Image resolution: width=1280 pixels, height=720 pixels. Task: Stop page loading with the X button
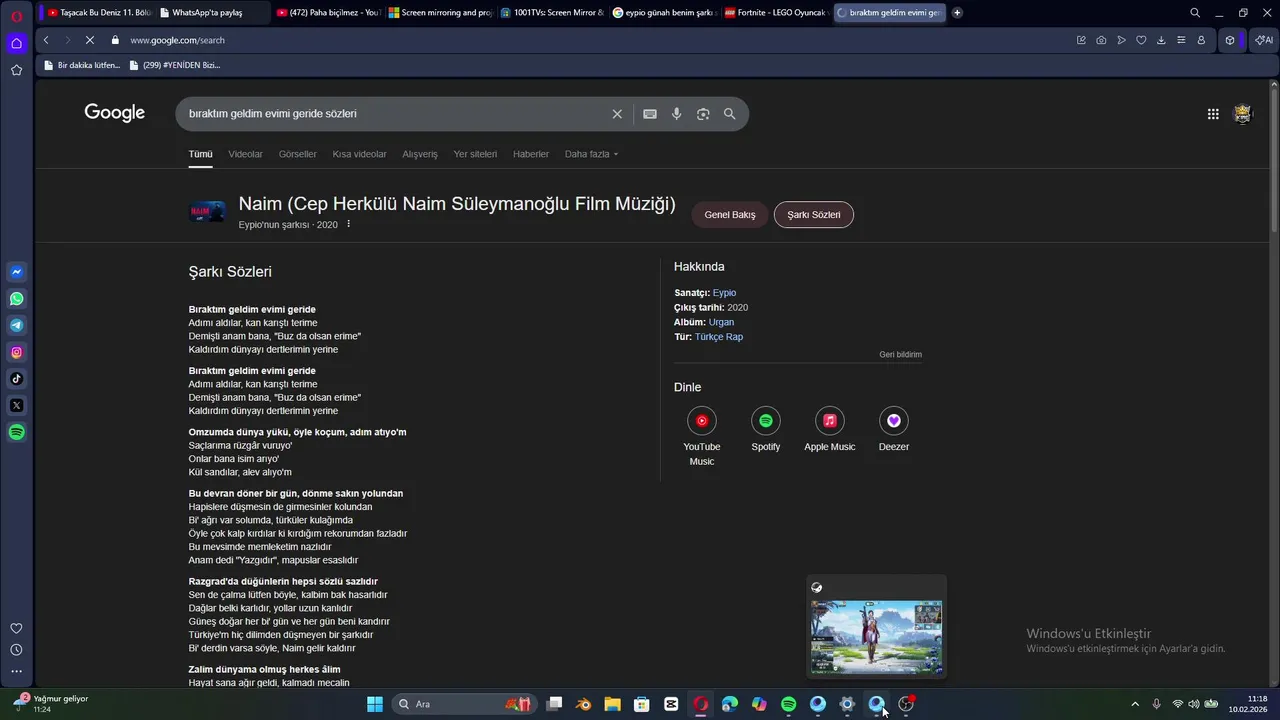click(89, 40)
